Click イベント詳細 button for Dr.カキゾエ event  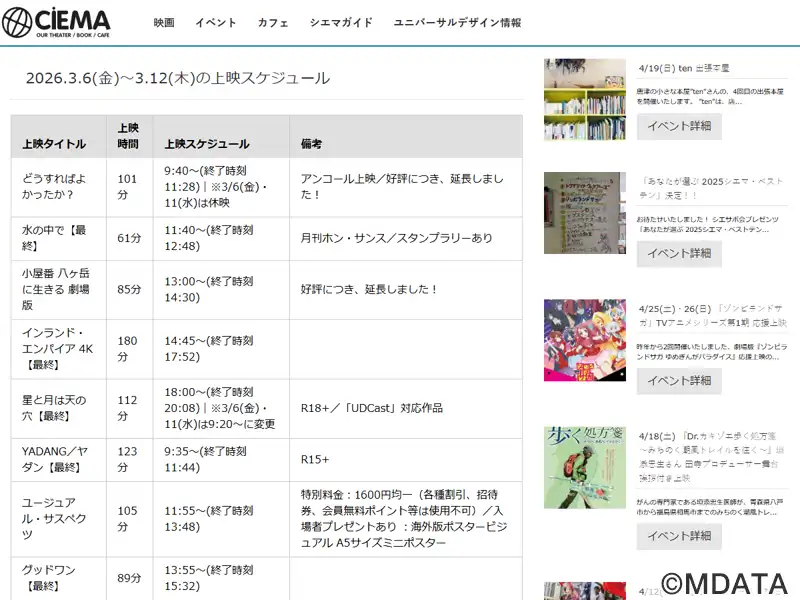[679, 536]
